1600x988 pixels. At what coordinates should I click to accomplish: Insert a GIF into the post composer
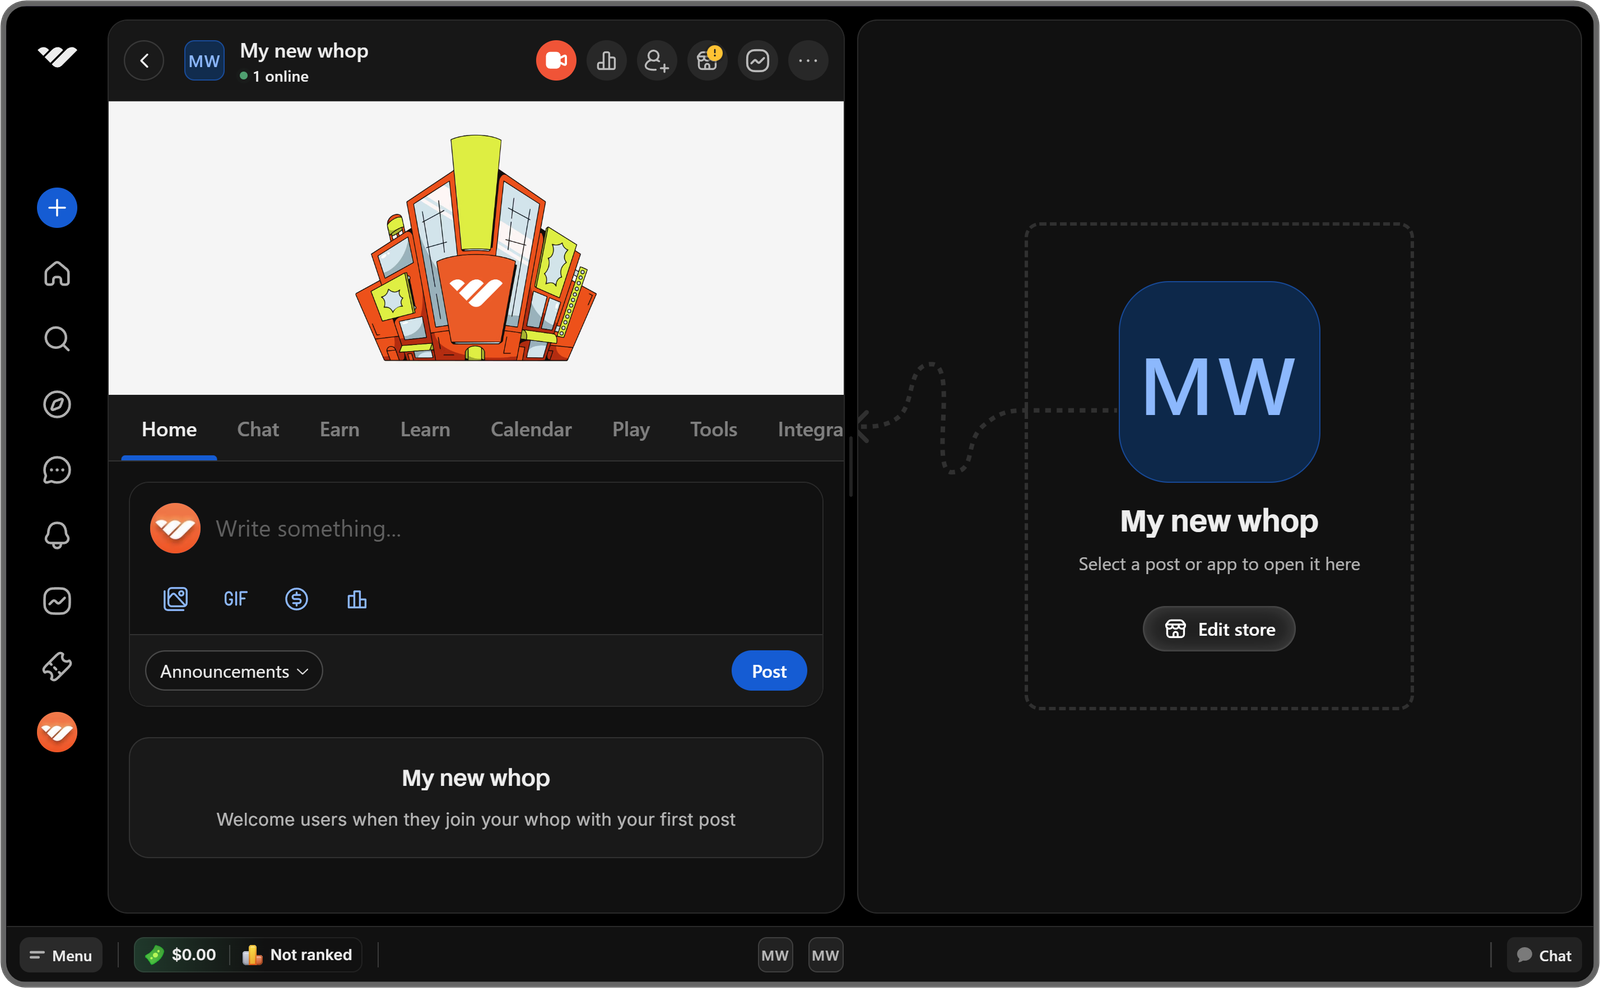pos(235,598)
